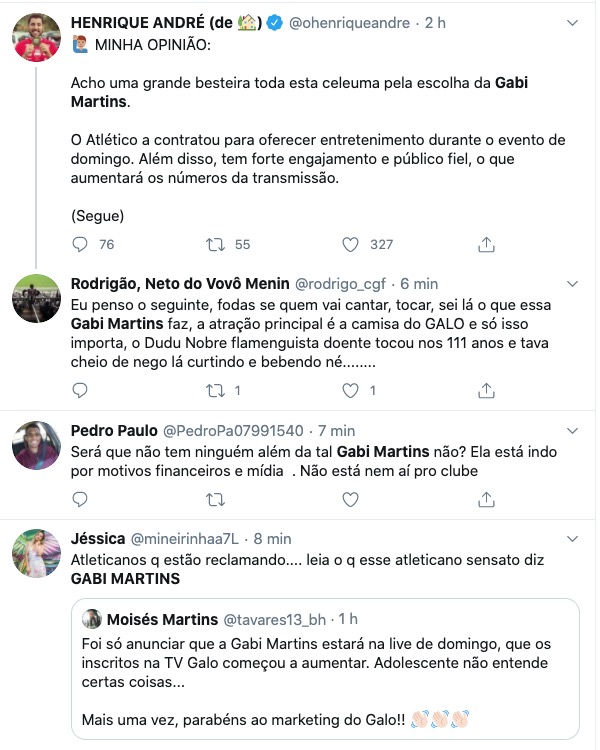Image resolution: width=600 pixels, height=750 pixels.
Task: Reply to Rodrigão's tweet
Action: 81,390
